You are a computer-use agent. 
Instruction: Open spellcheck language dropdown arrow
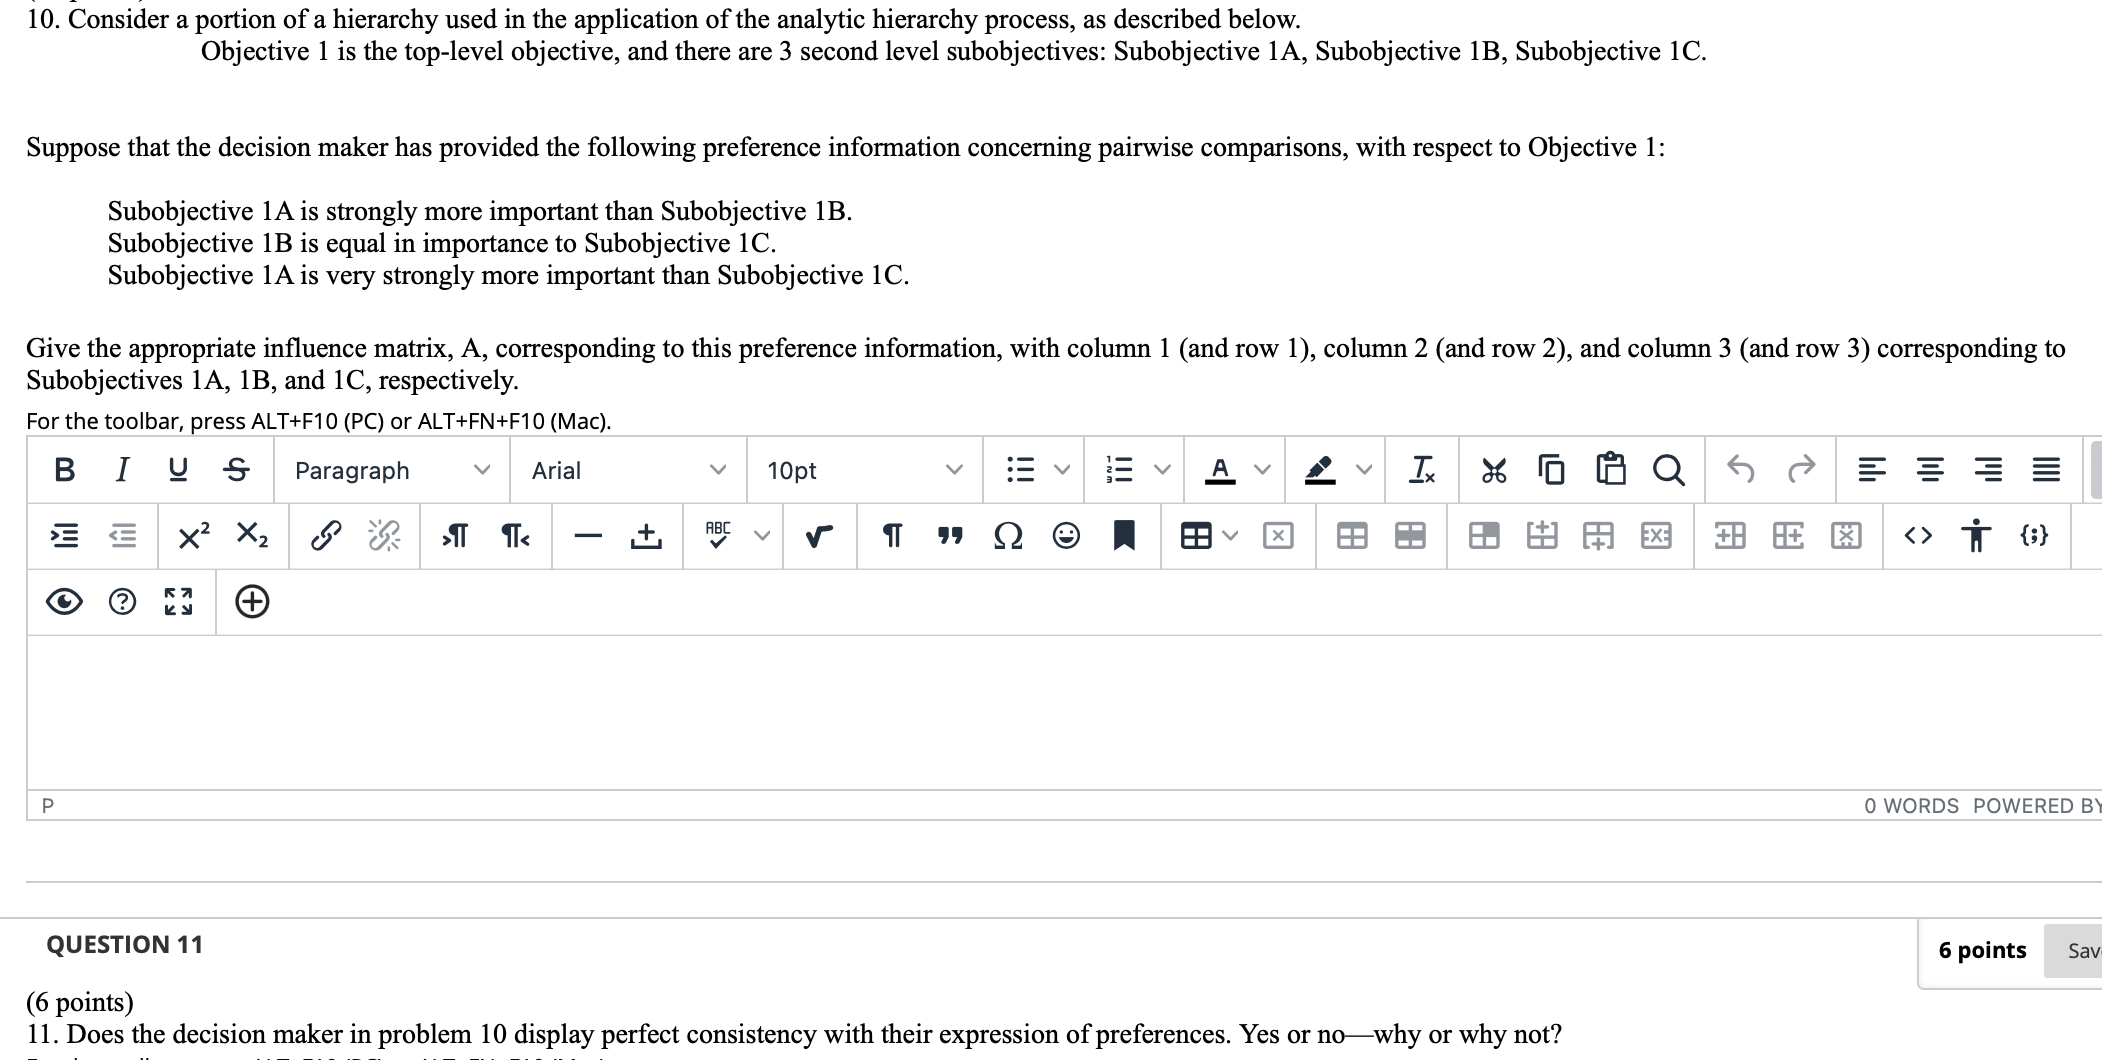click(x=762, y=537)
